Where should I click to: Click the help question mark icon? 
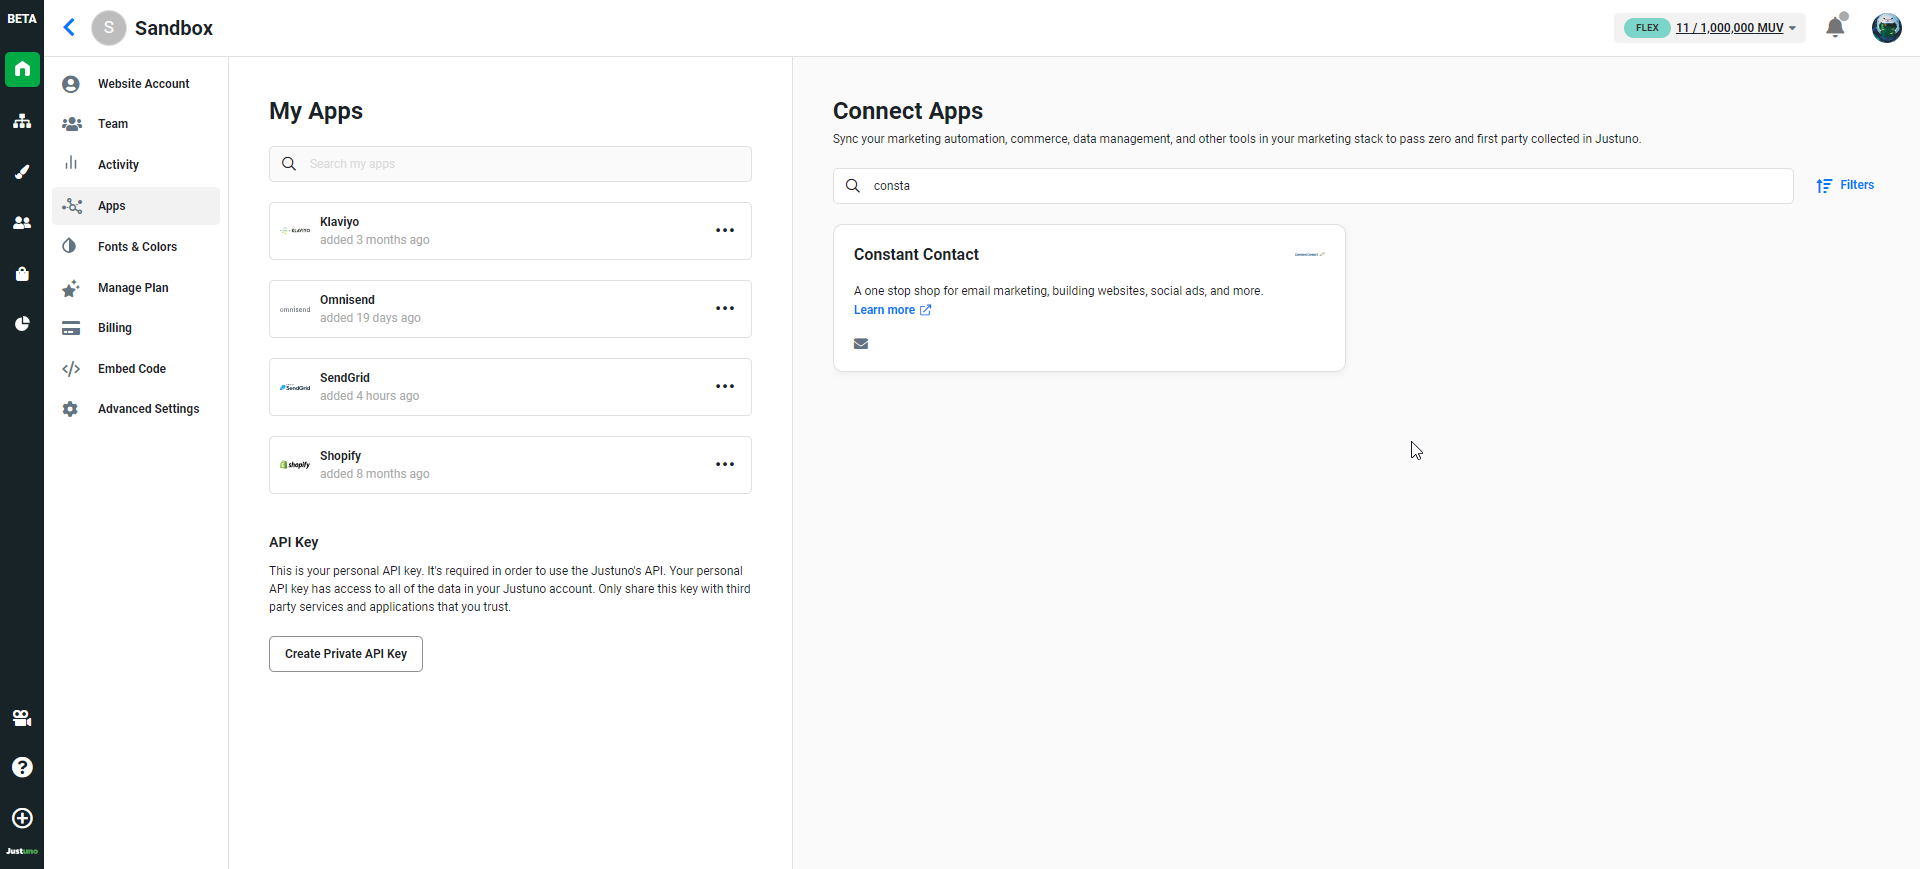coord(22,767)
